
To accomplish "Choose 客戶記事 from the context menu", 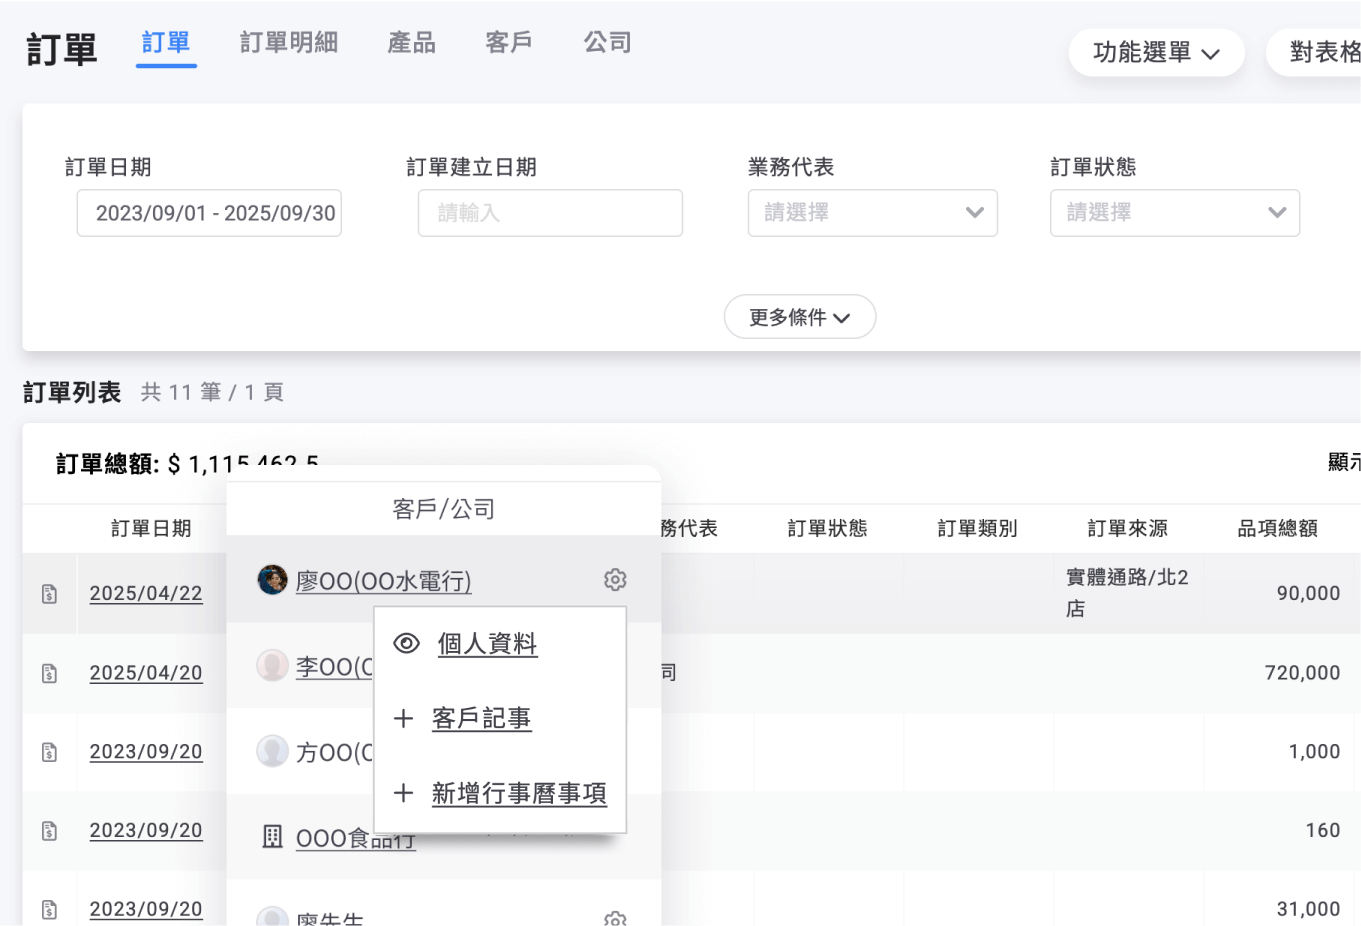I will tap(483, 718).
